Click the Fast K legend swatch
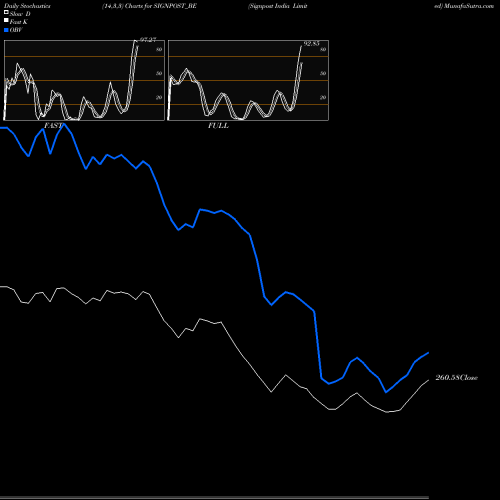Viewport: 500px width, 500px height. click(6, 21)
